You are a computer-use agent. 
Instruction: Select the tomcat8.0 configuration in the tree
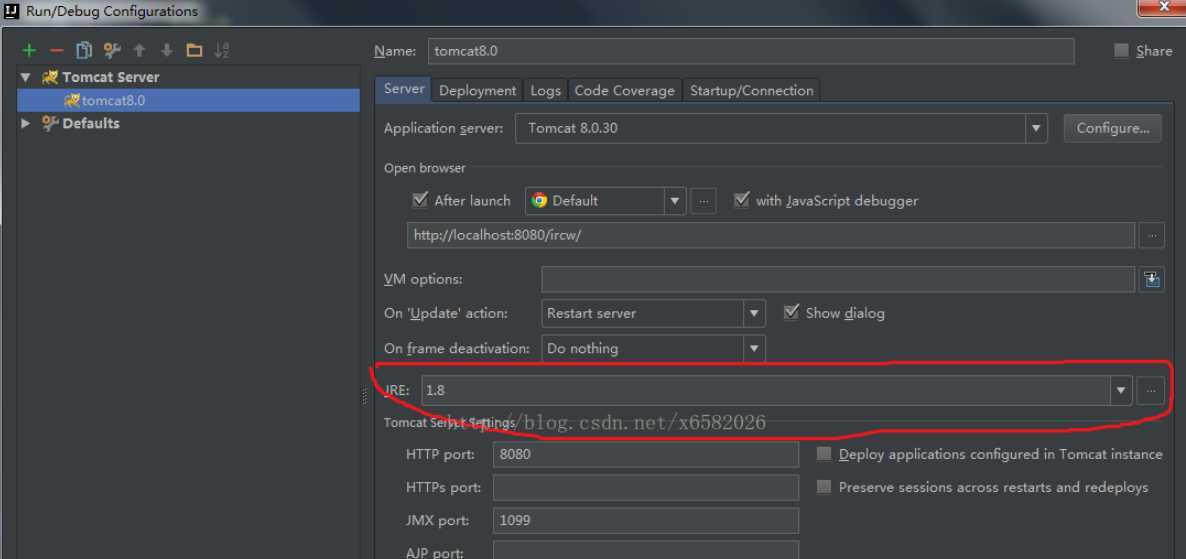188,101
